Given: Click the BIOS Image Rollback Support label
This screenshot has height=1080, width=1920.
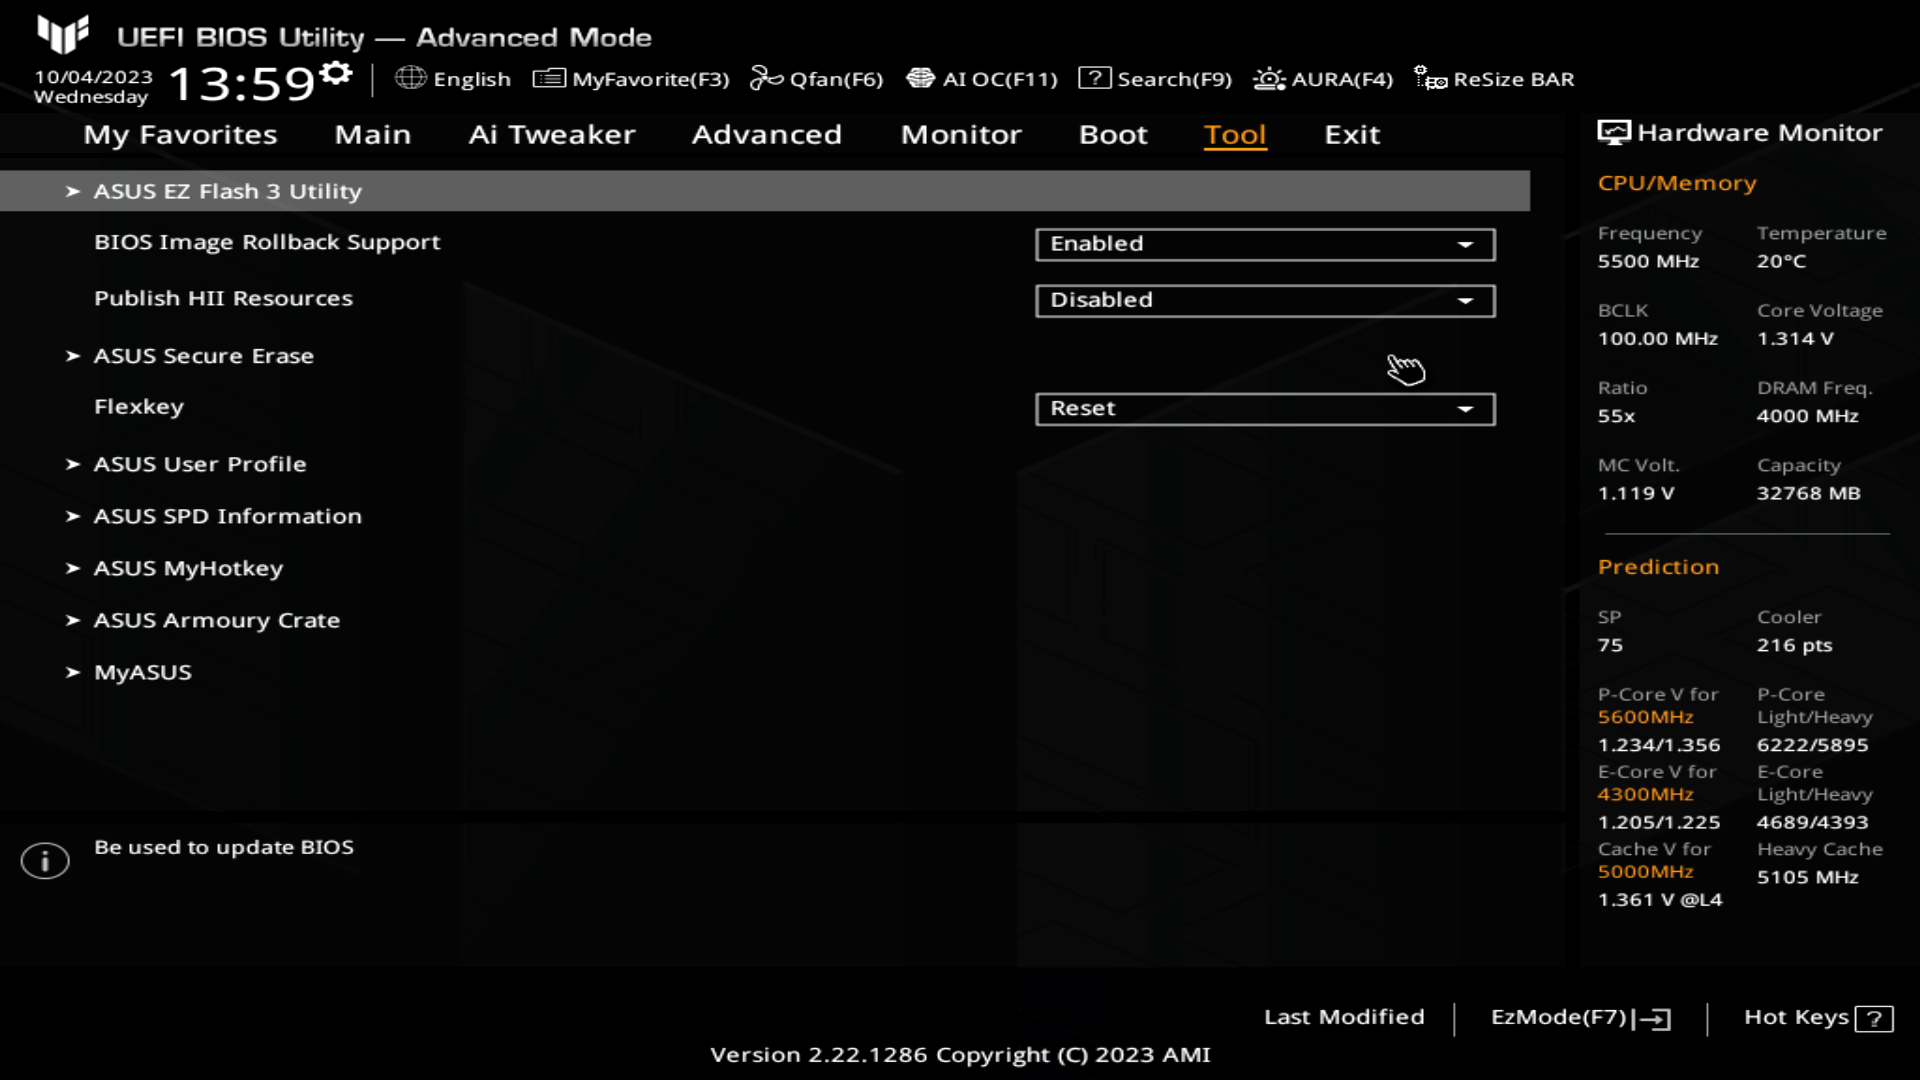Looking at the screenshot, I should (267, 242).
